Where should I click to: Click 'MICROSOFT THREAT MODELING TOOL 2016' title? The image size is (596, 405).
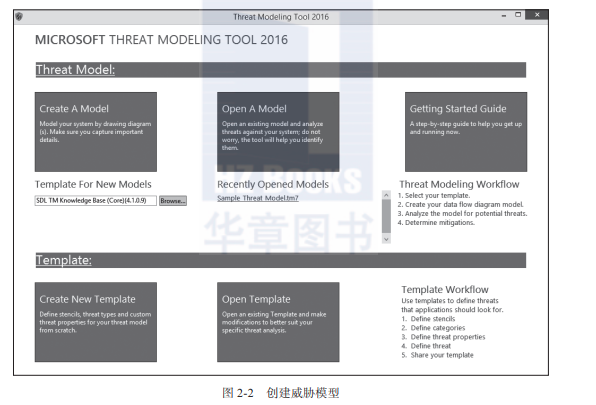click(162, 40)
